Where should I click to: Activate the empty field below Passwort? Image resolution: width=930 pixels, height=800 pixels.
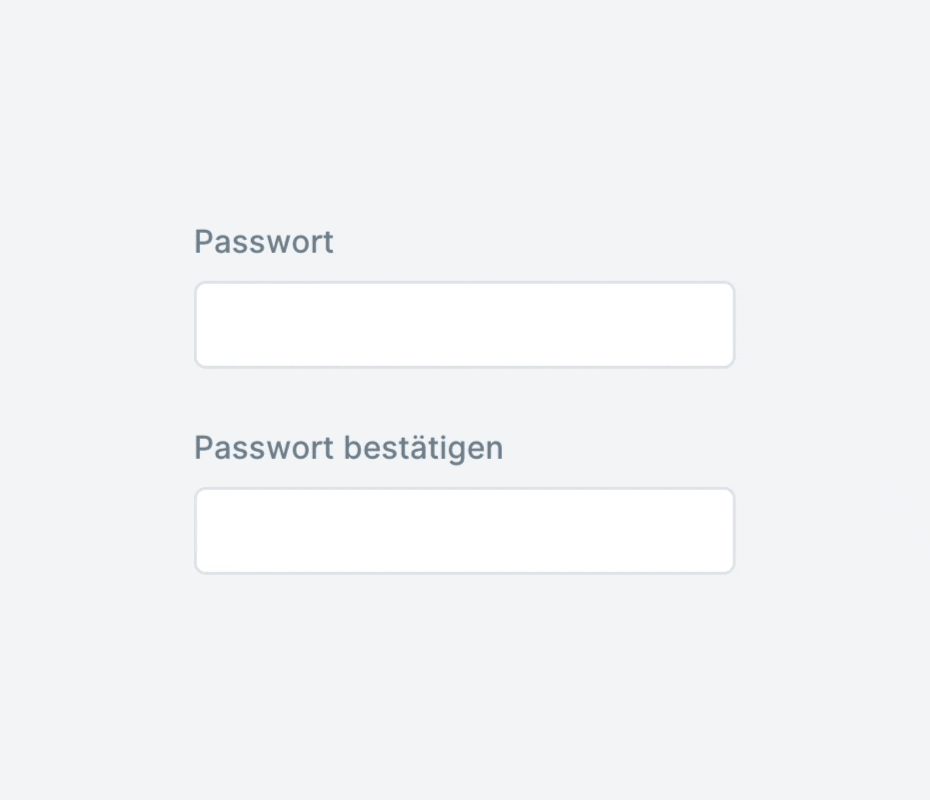click(x=464, y=324)
